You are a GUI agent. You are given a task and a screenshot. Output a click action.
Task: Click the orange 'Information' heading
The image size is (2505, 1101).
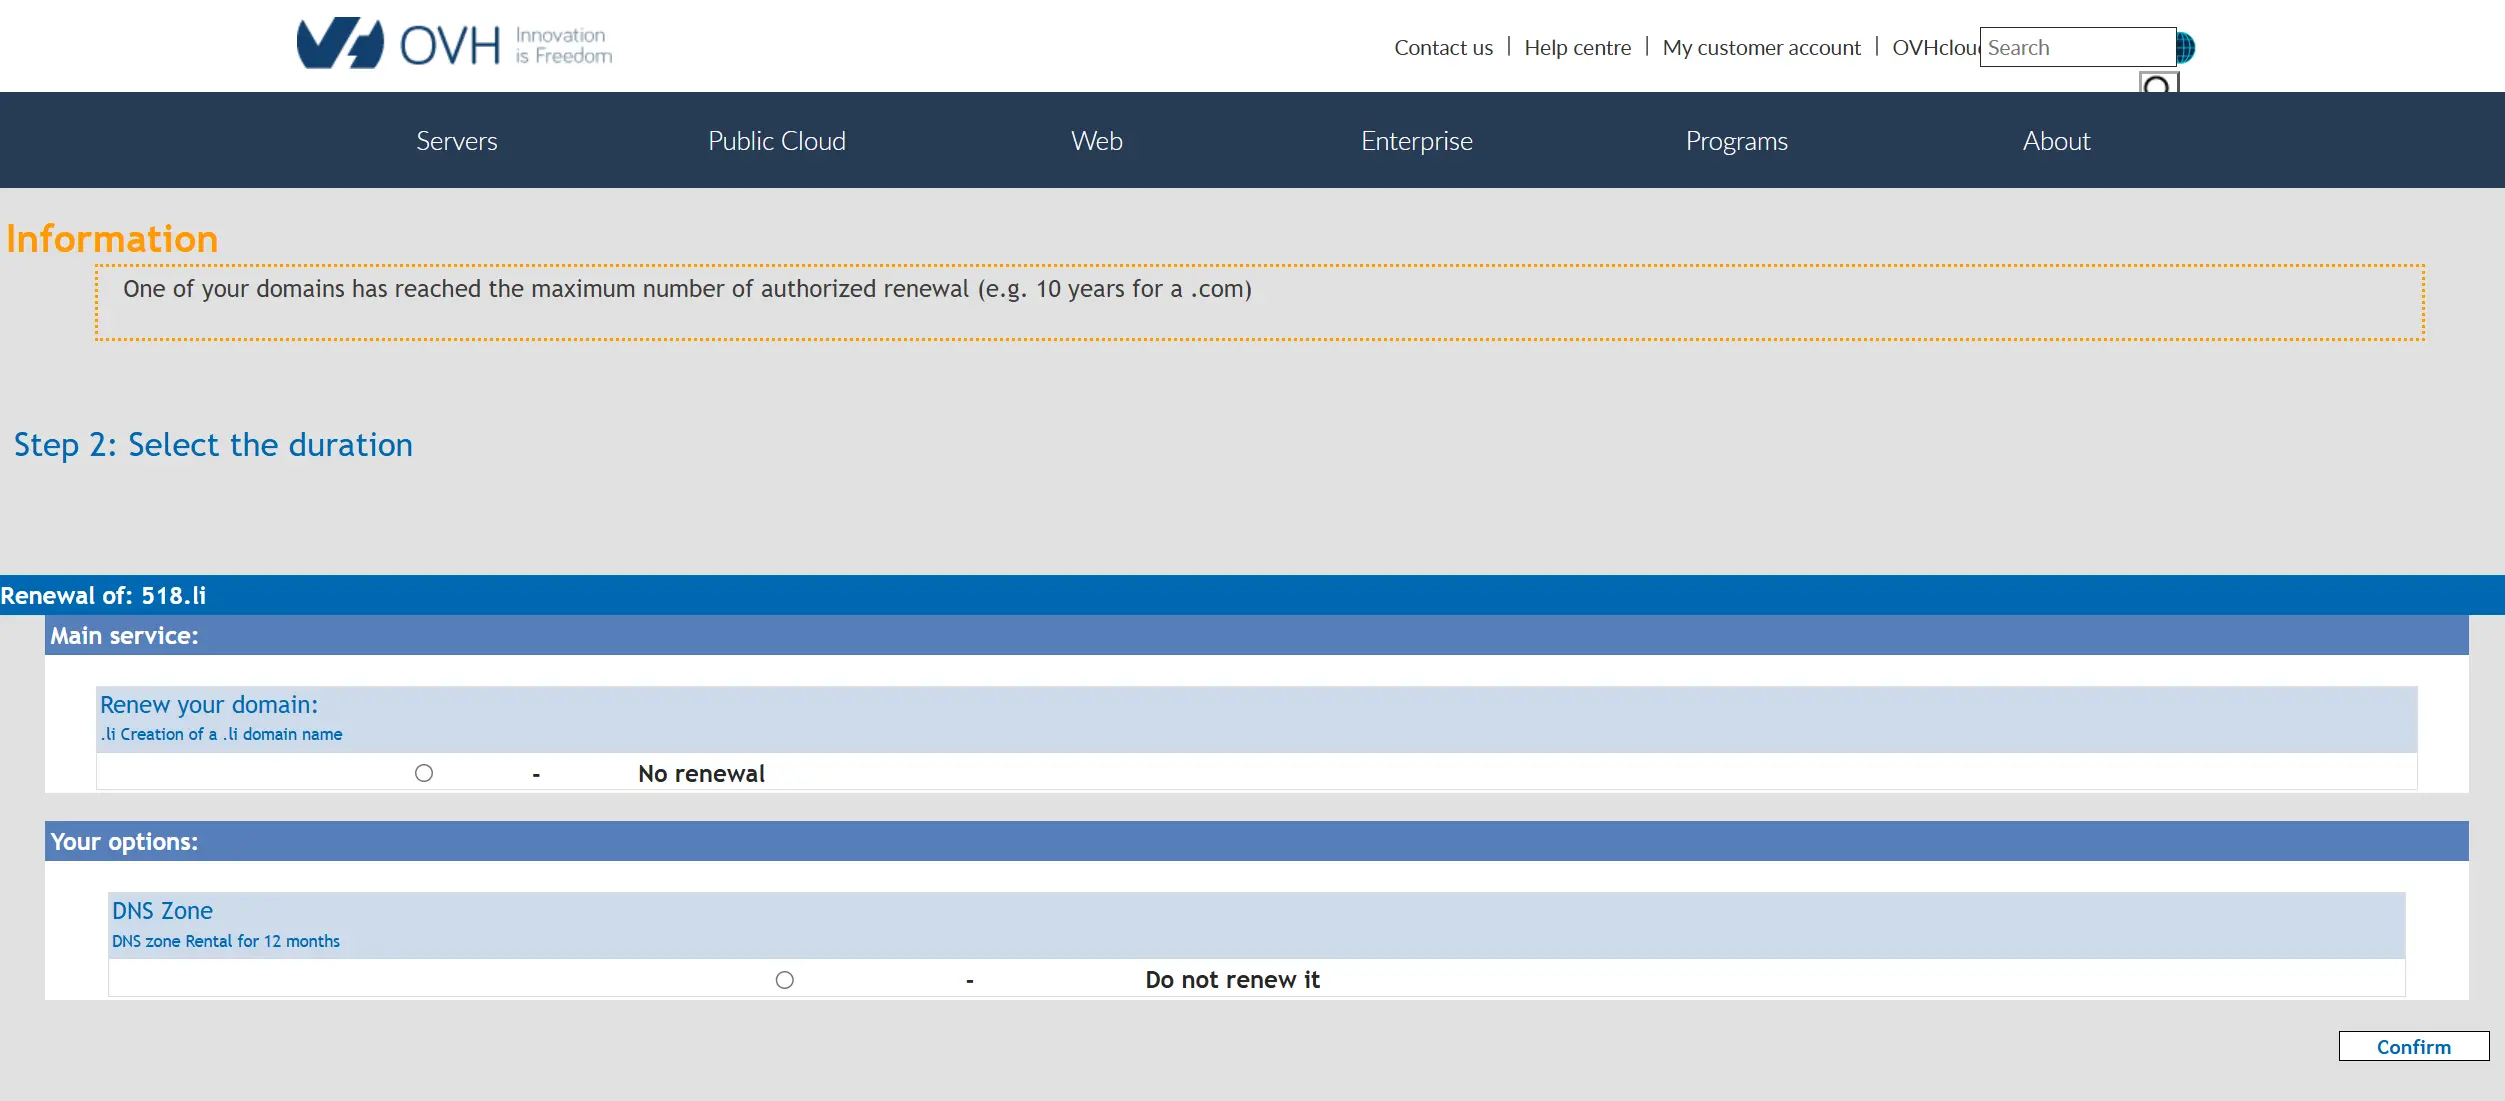pos(112,239)
